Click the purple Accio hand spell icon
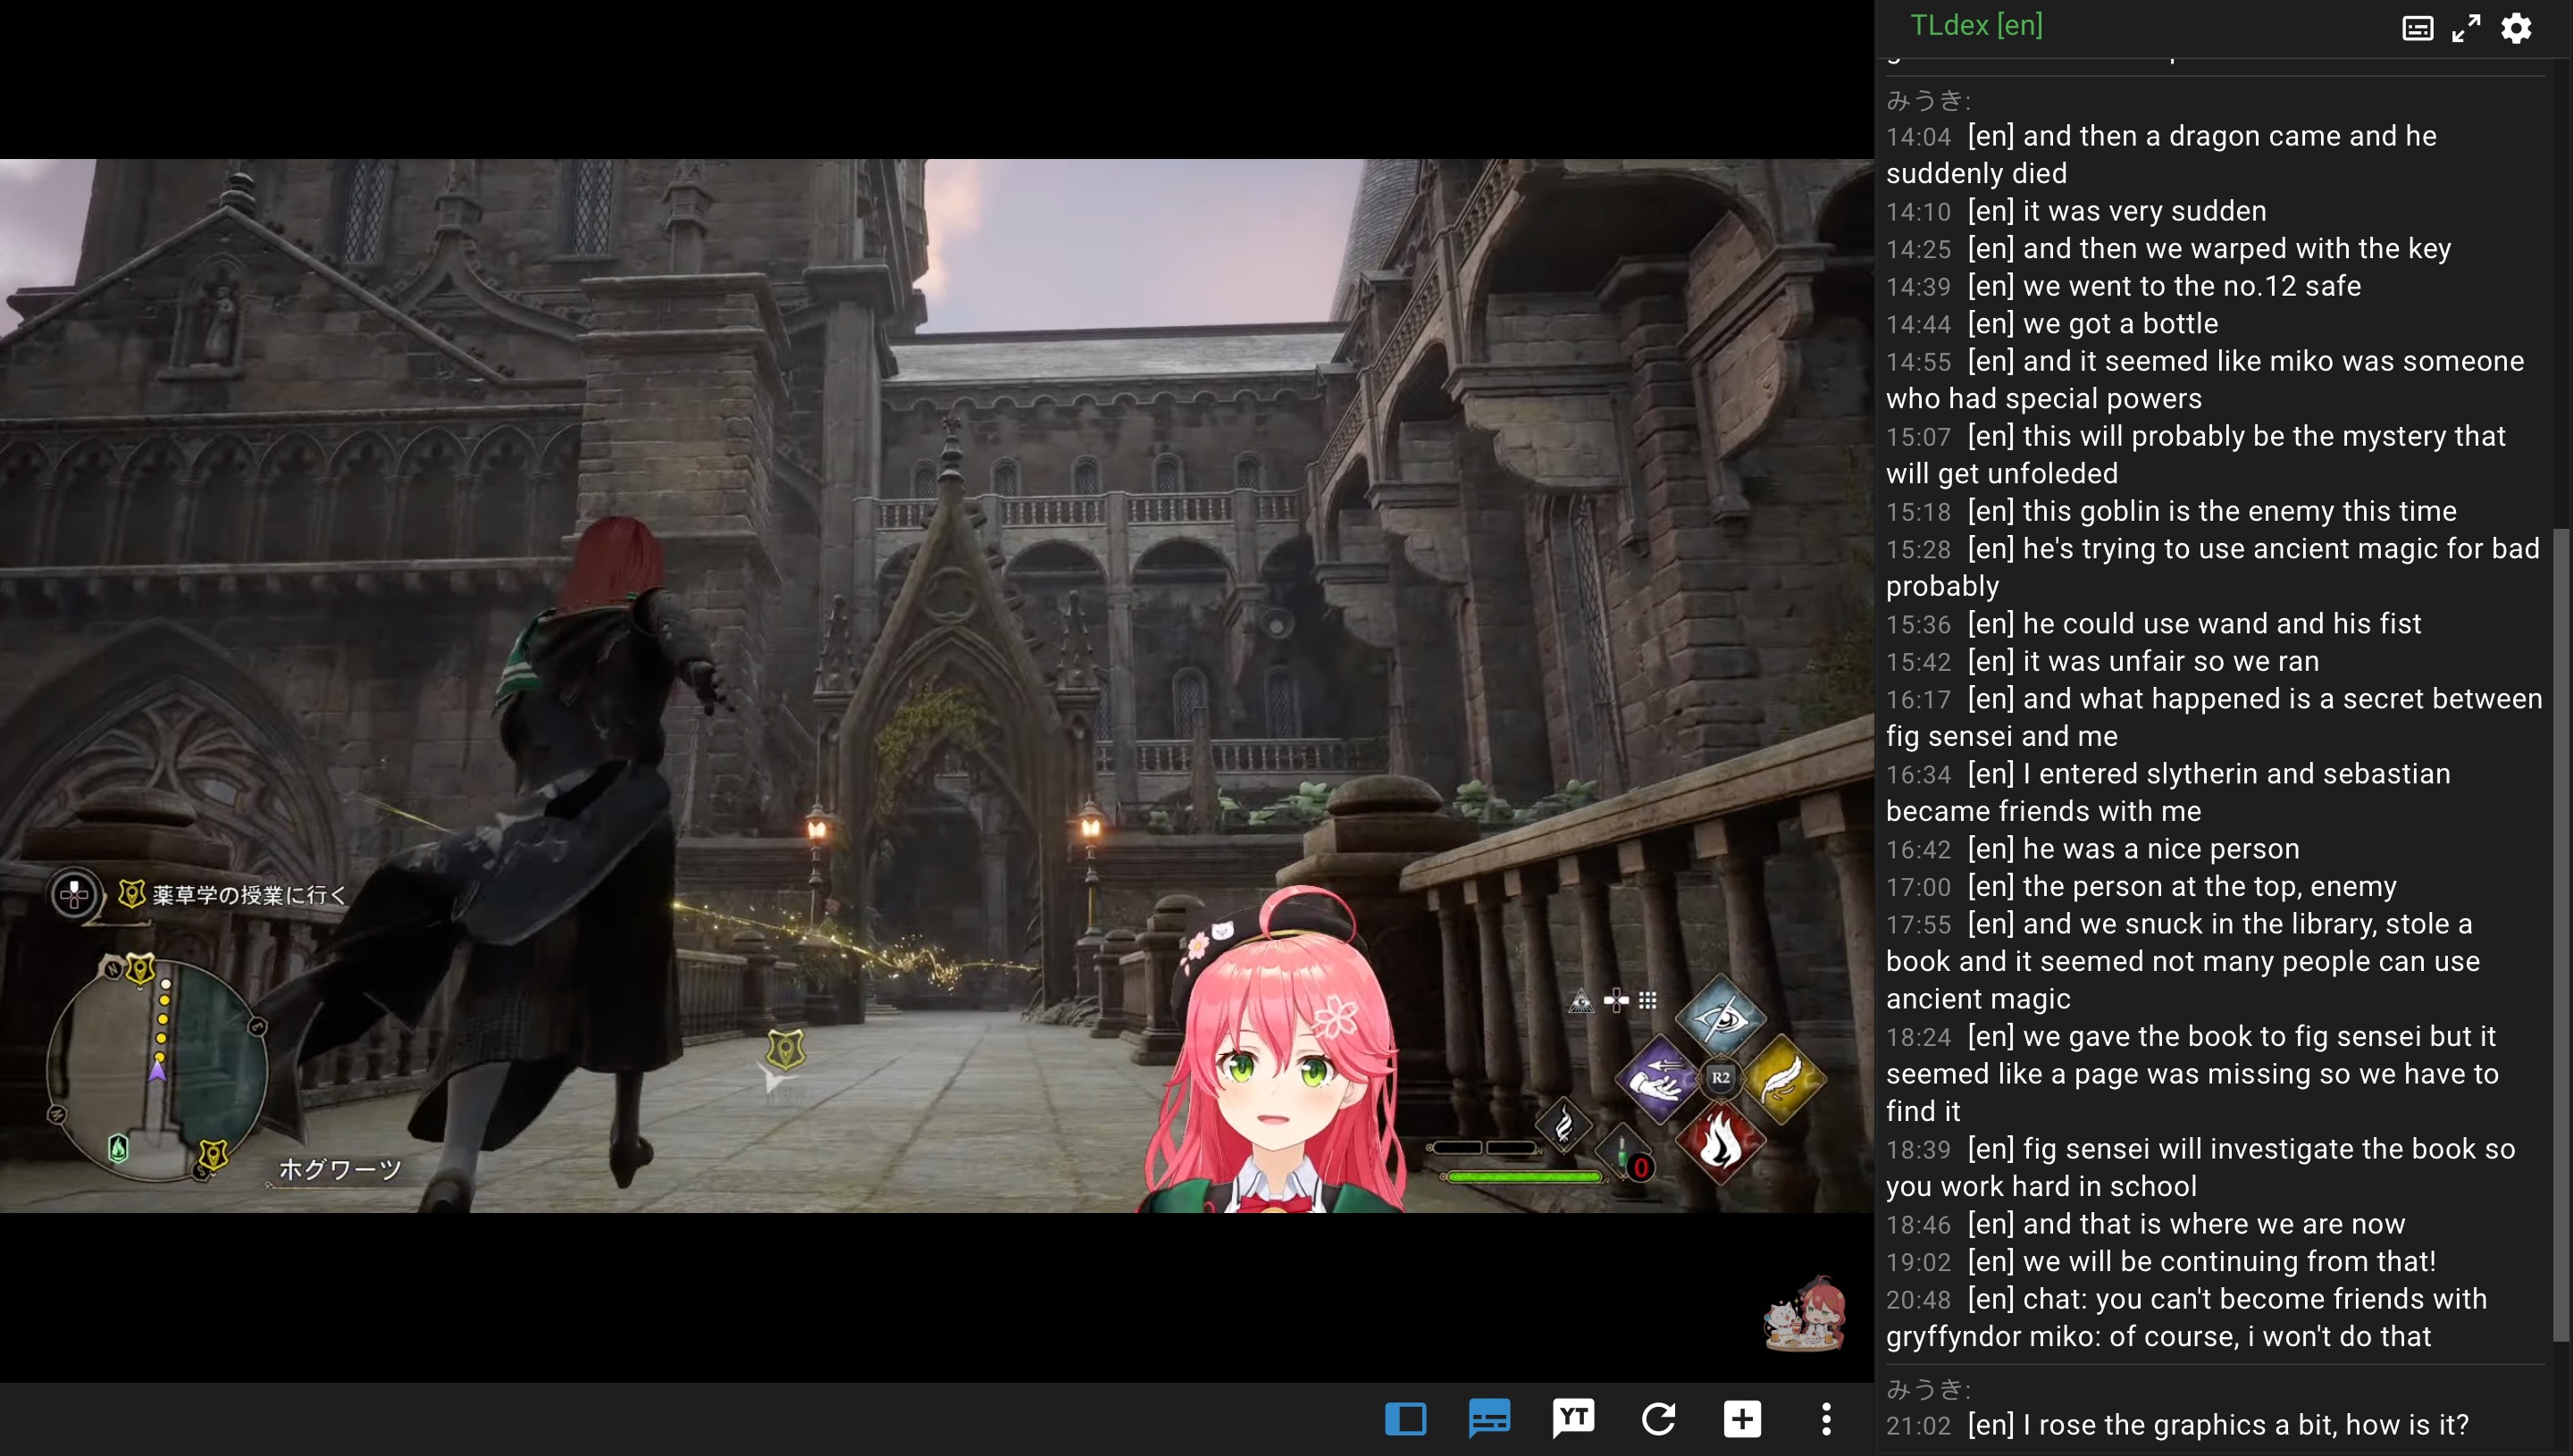The height and width of the screenshot is (1456, 2573). tap(1657, 1079)
